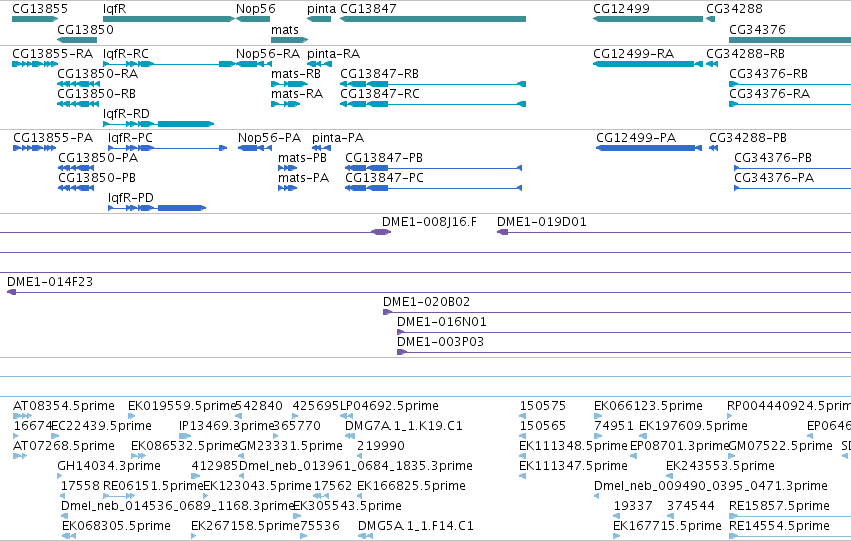The image size is (851, 541).
Task: Select the mats-RB transcript
Action: 290,84
